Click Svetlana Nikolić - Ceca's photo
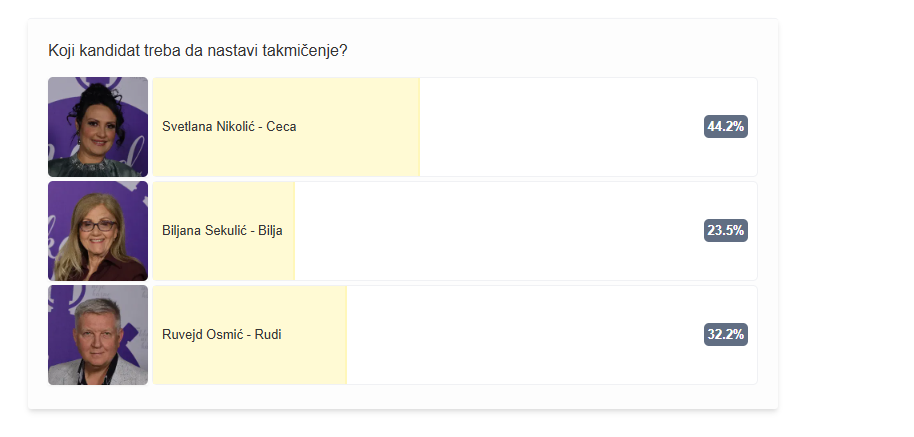This screenshot has height=437, width=914. [x=98, y=127]
